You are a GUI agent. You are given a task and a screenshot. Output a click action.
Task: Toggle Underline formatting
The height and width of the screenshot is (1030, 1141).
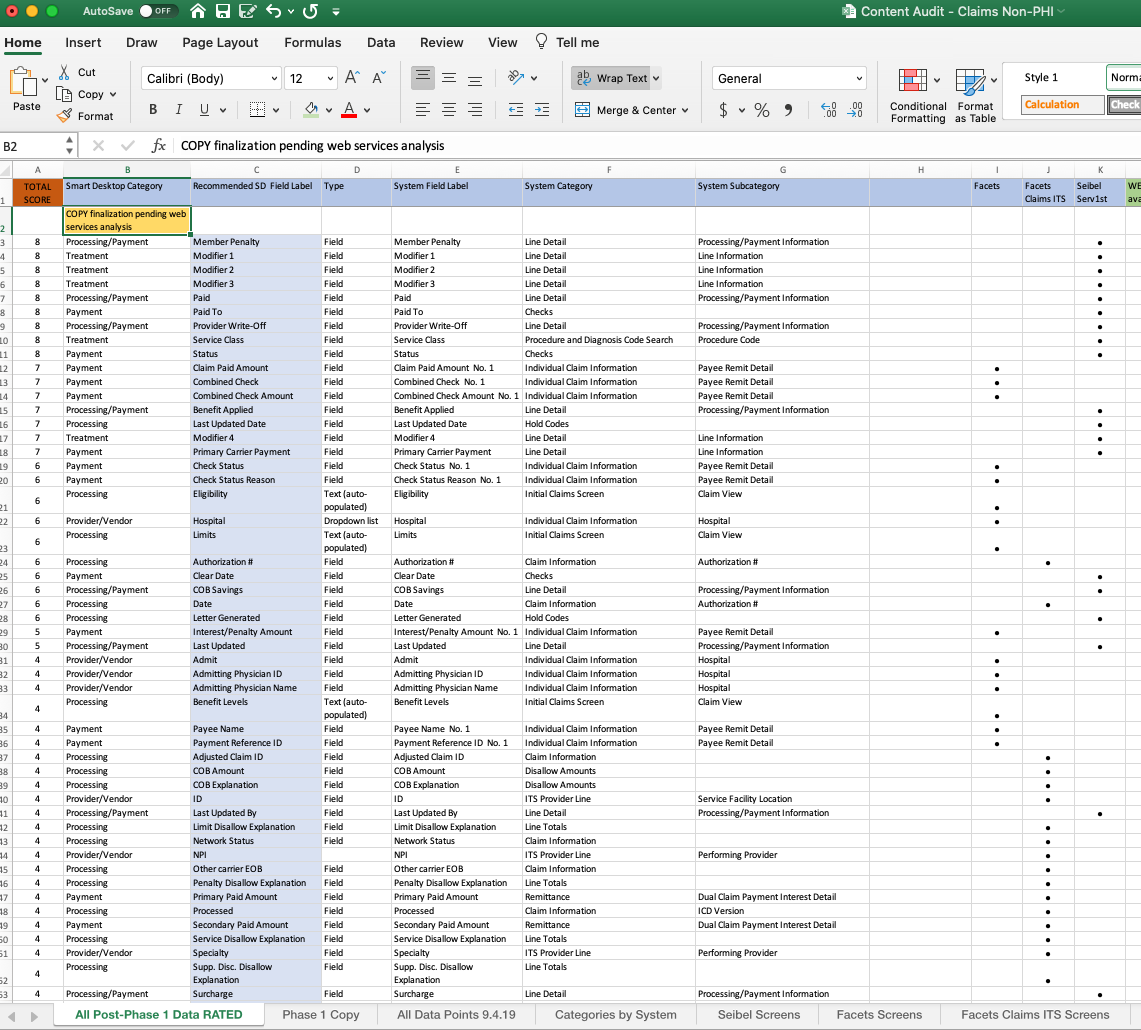click(x=204, y=109)
